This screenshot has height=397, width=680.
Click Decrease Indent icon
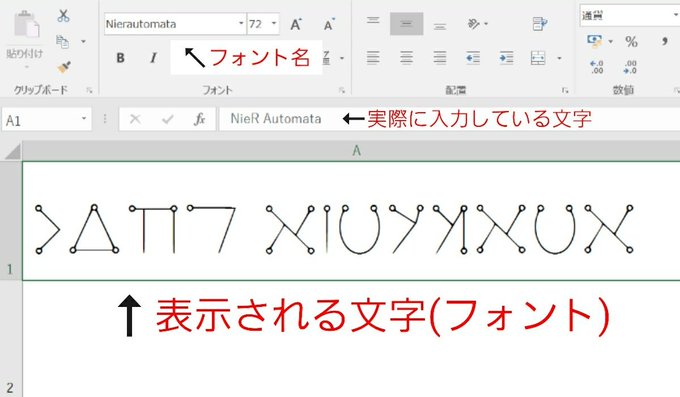click(x=473, y=57)
